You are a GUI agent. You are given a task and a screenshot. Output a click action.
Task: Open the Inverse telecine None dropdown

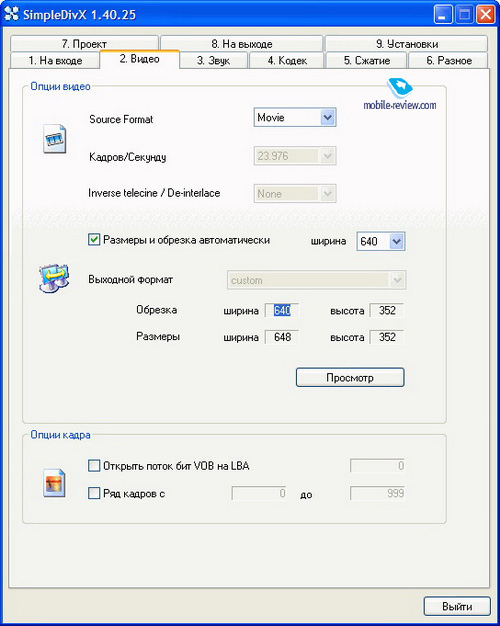tap(295, 194)
